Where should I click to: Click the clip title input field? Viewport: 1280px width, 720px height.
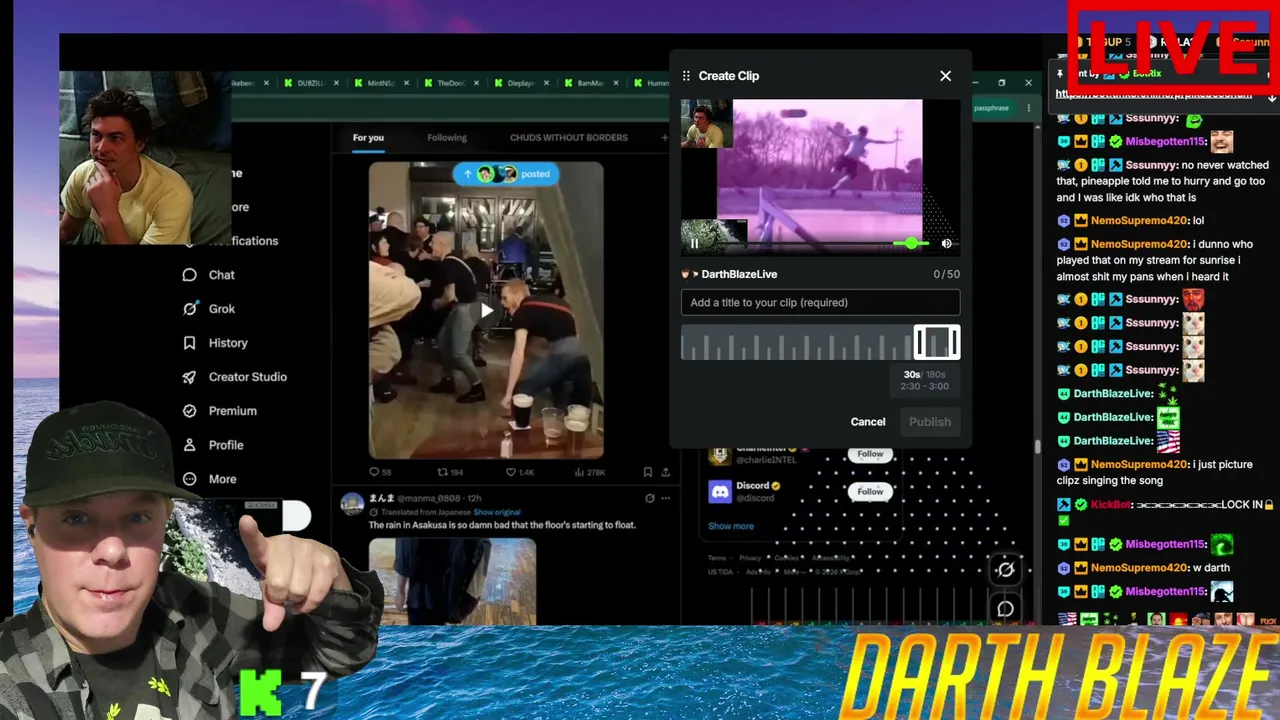[x=820, y=302]
